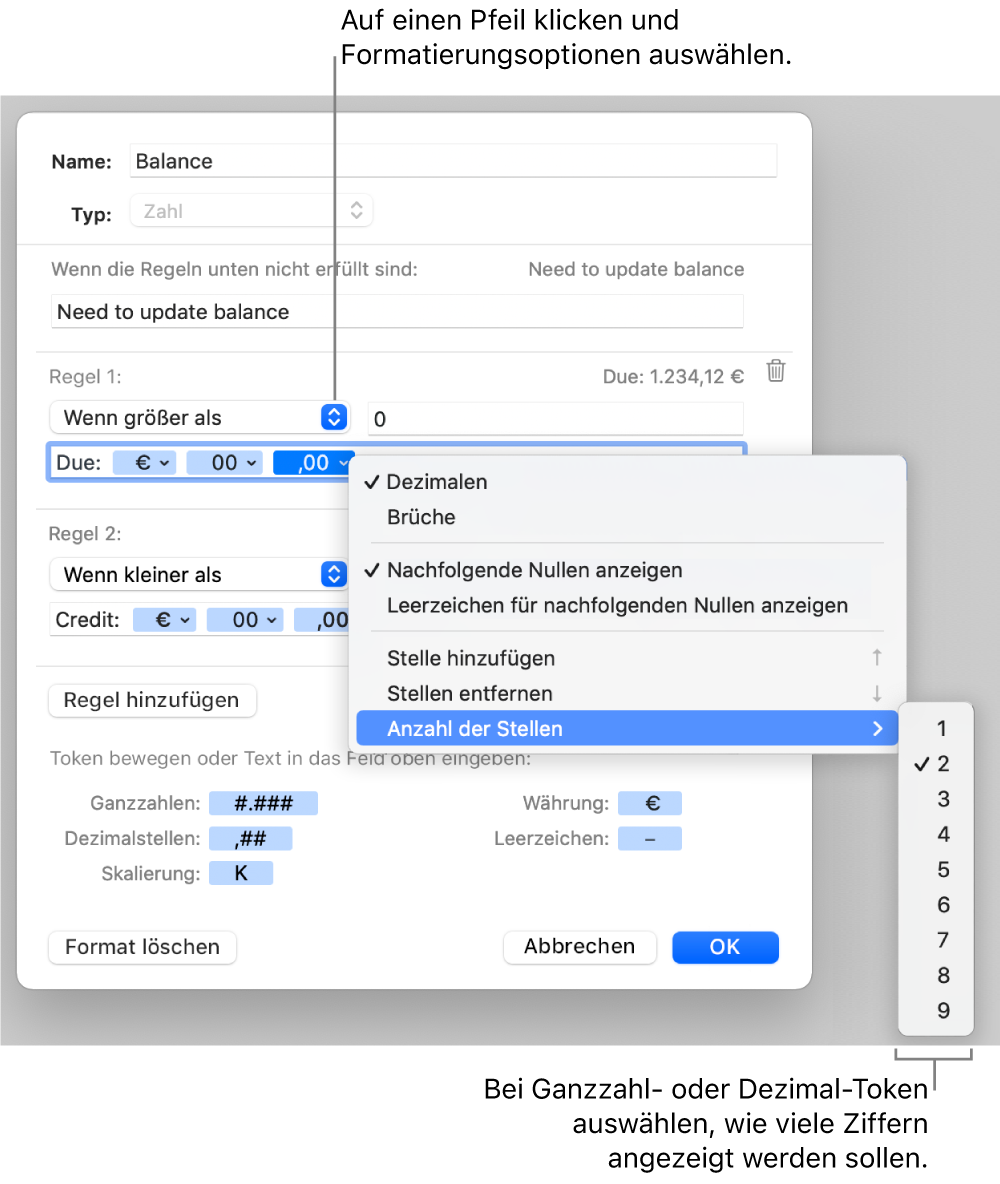Click the 'Format löschen' button

coord(142,947)
